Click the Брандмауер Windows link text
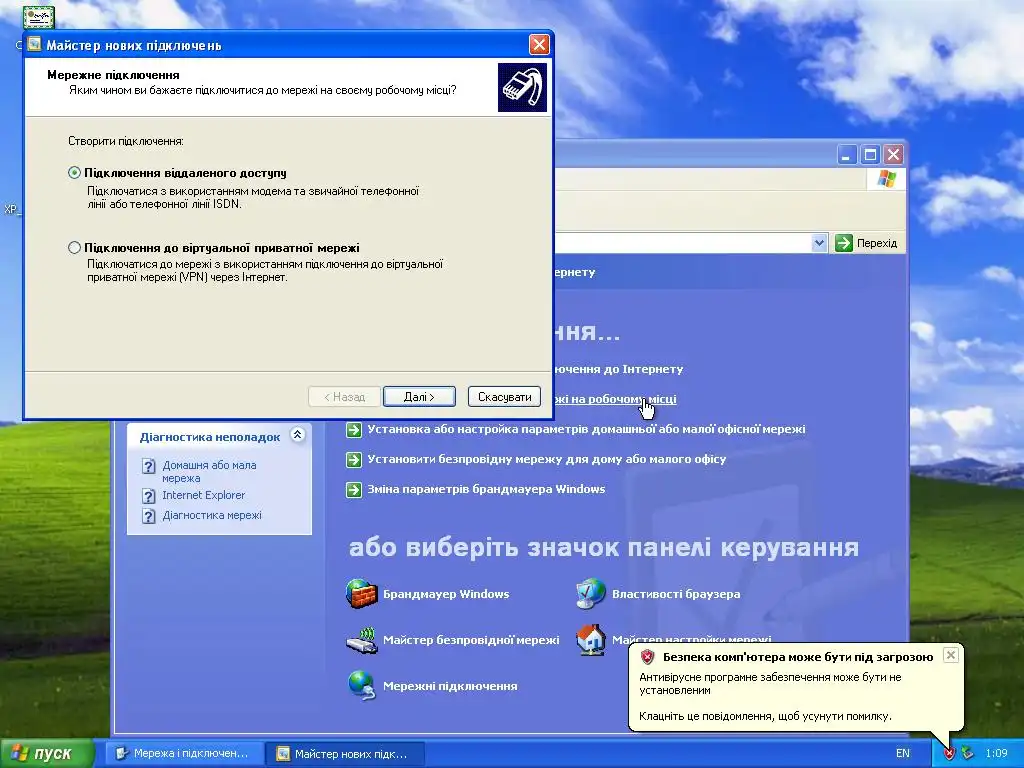The height and width of the screenshot is (768, 1024). [446, 594]
